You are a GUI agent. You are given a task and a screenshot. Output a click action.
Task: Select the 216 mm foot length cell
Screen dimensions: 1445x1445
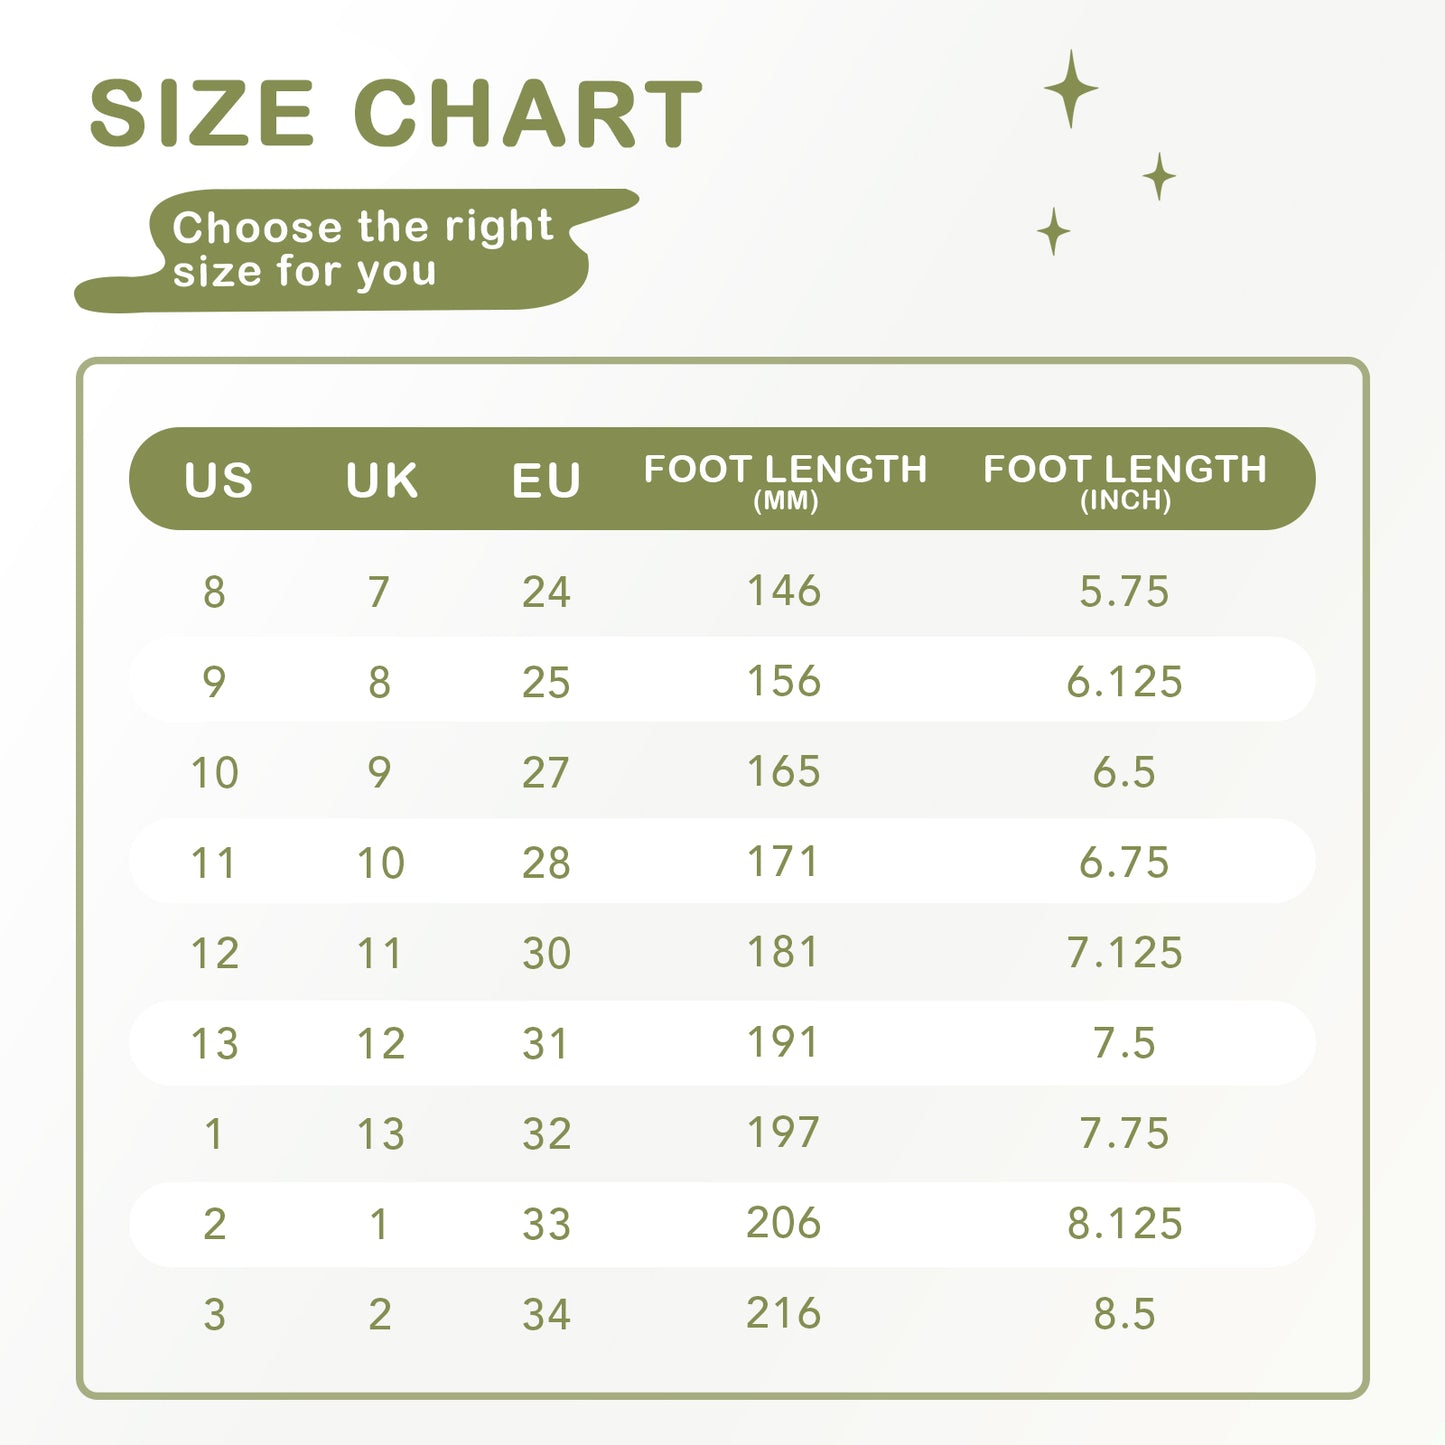pos(784,1314)
